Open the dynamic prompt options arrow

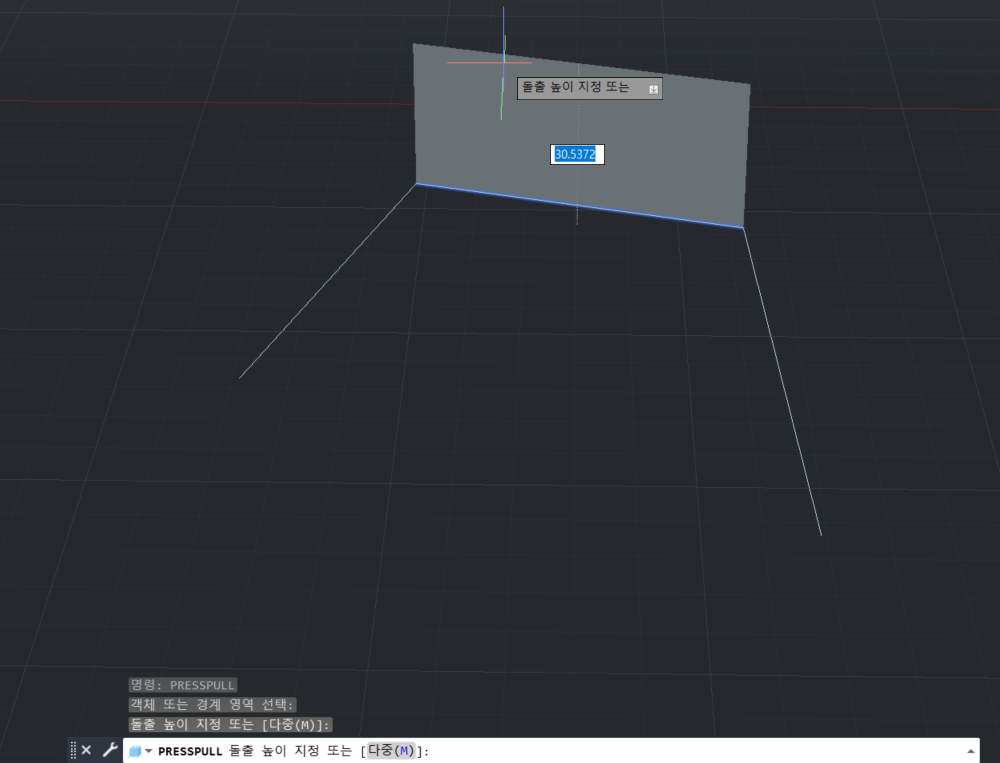(654, 89)
